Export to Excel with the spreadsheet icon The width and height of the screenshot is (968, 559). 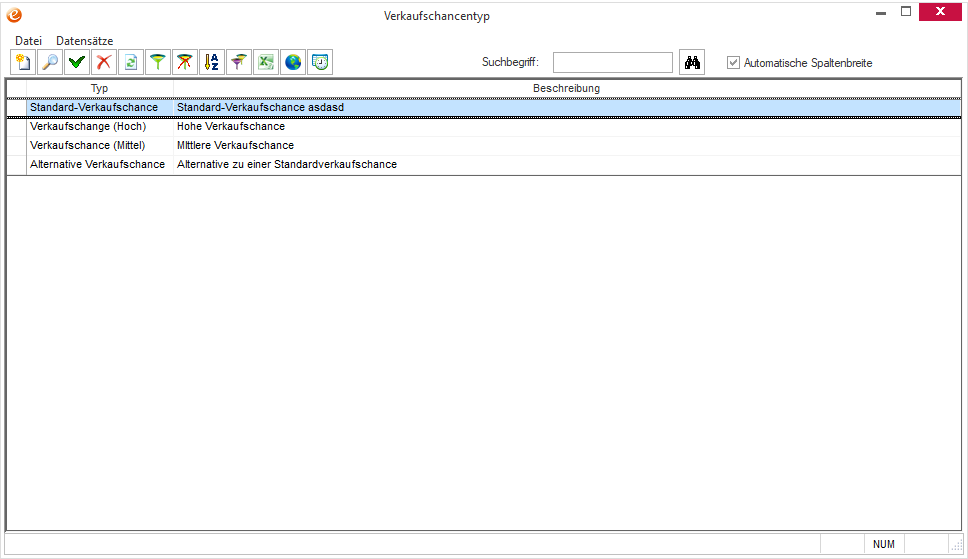tap(266, 62)
